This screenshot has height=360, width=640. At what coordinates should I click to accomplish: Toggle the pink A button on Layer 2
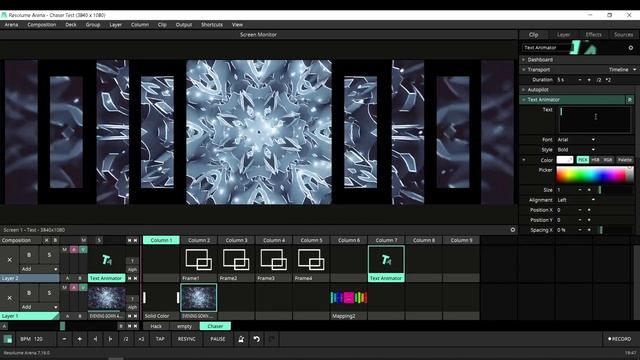coord(73,249)
